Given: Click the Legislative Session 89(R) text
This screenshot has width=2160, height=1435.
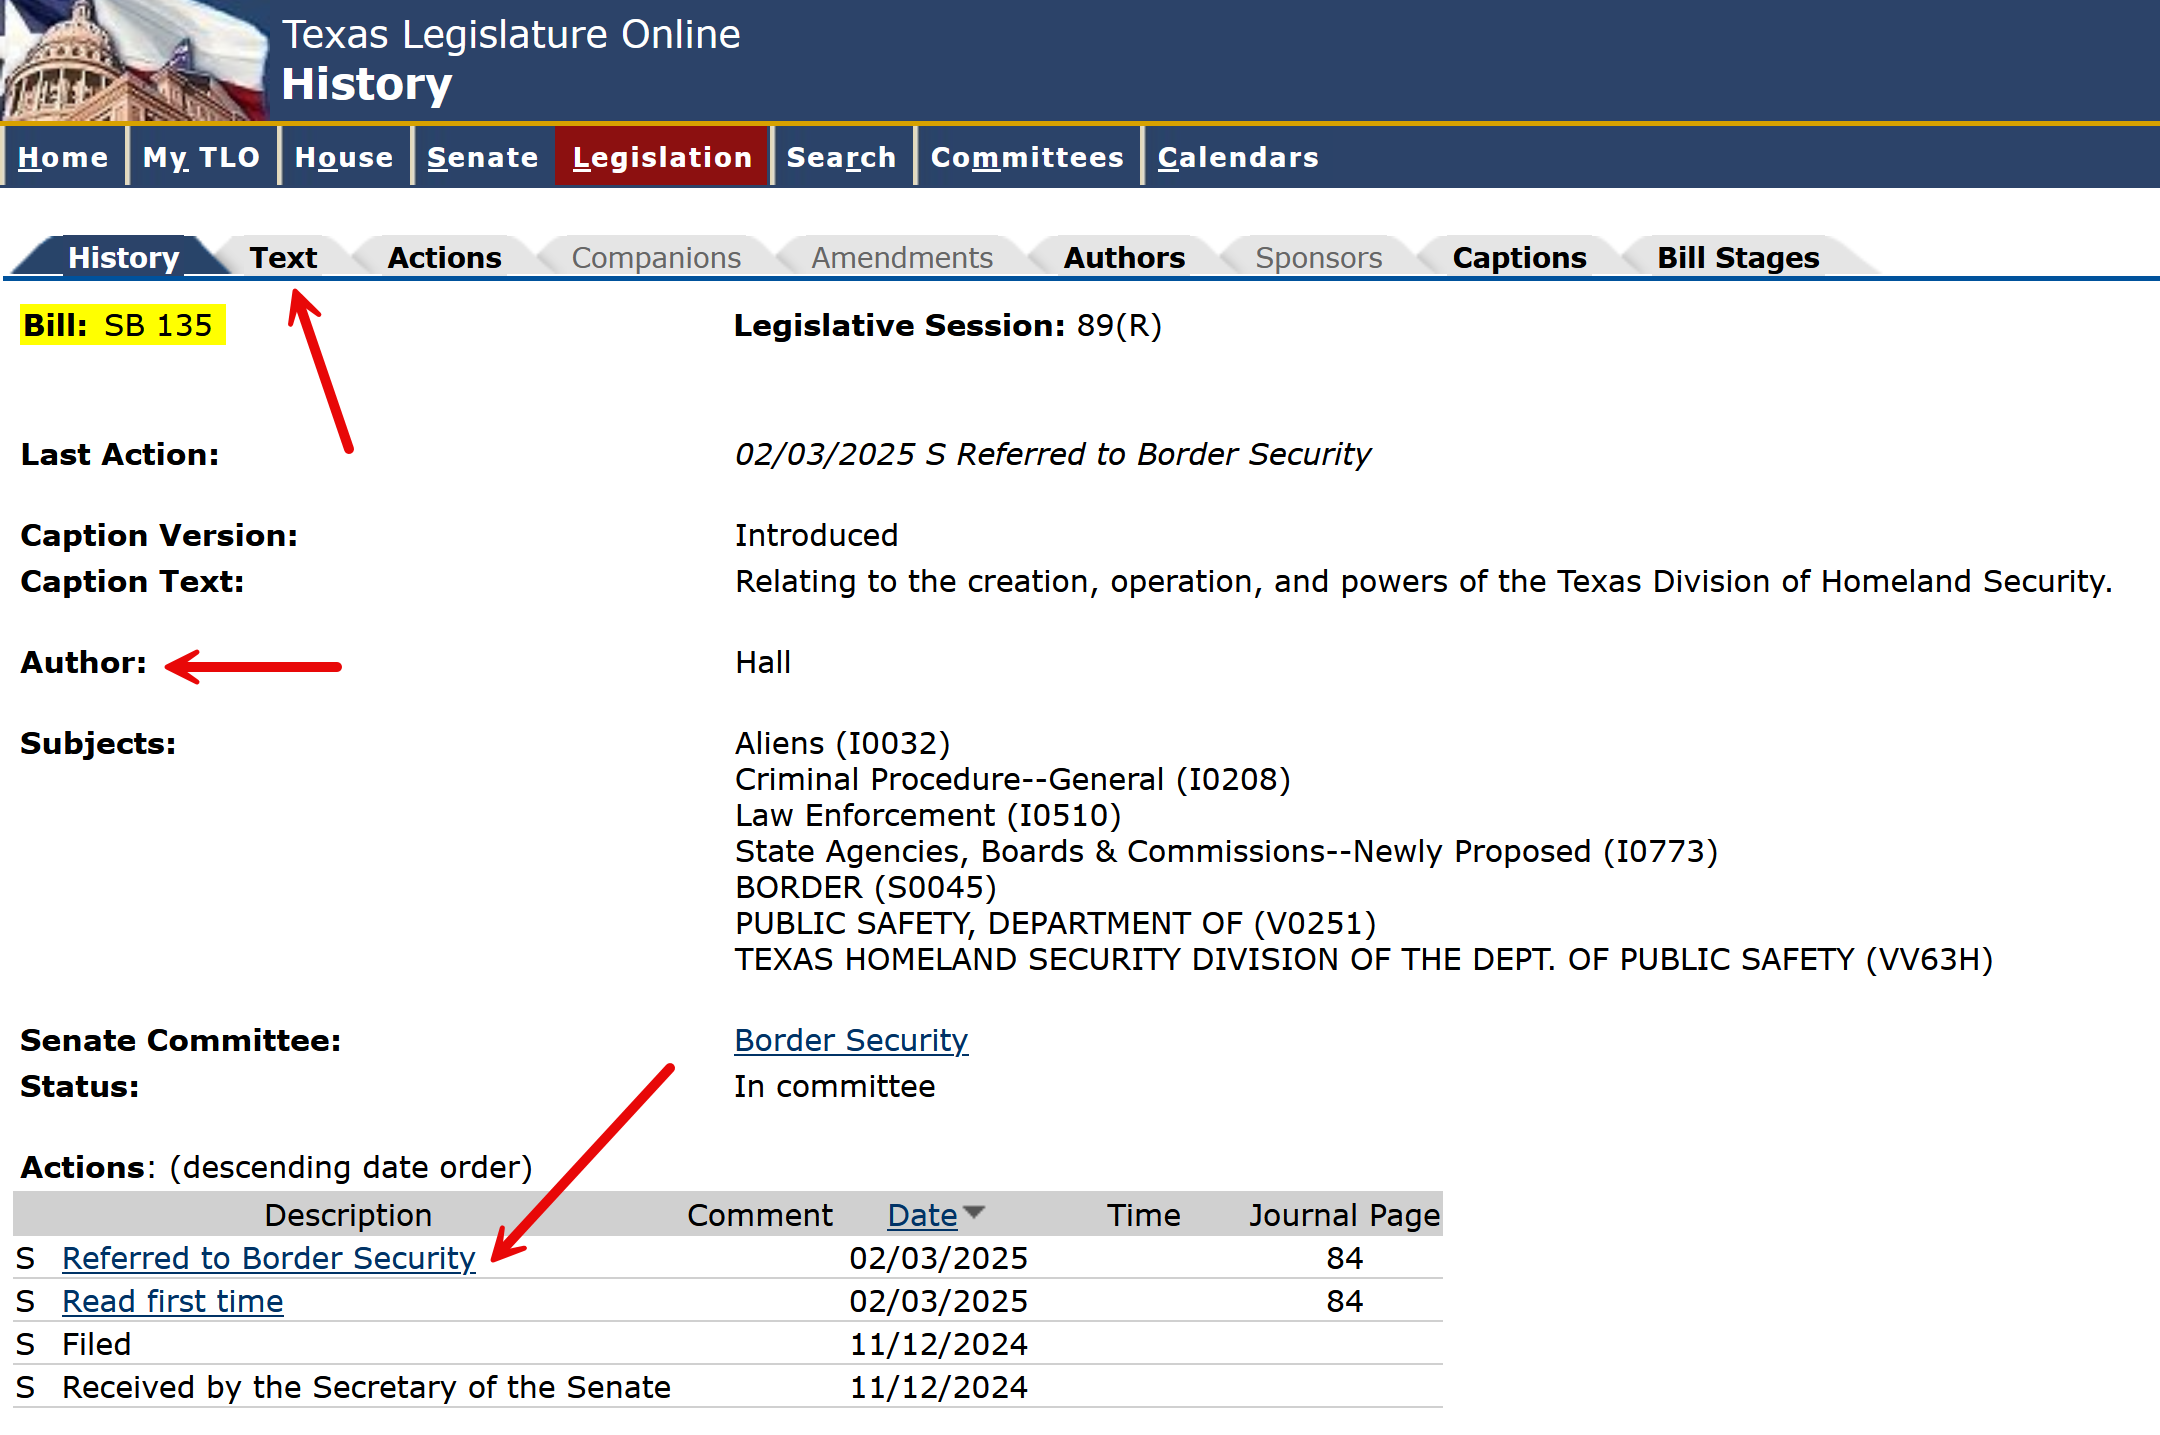Looking at the screenshot, I should tap(947, 325).
